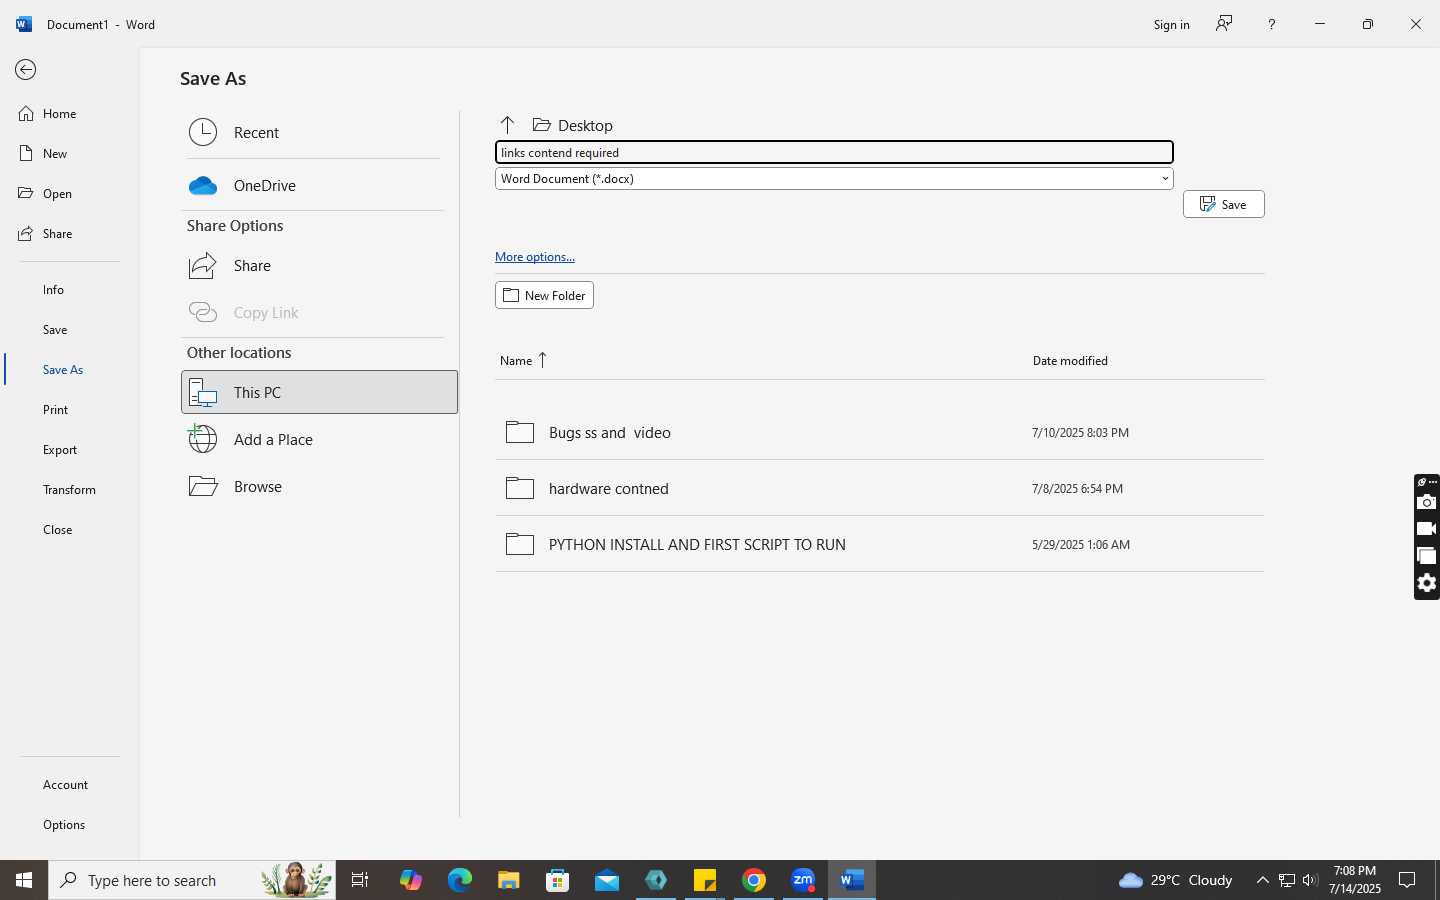Image resolution: width=1440 pixels, height=900 pixels.
Task: Click date '7/10/2025 8:03 PM'
Action: coord(1080,433)
